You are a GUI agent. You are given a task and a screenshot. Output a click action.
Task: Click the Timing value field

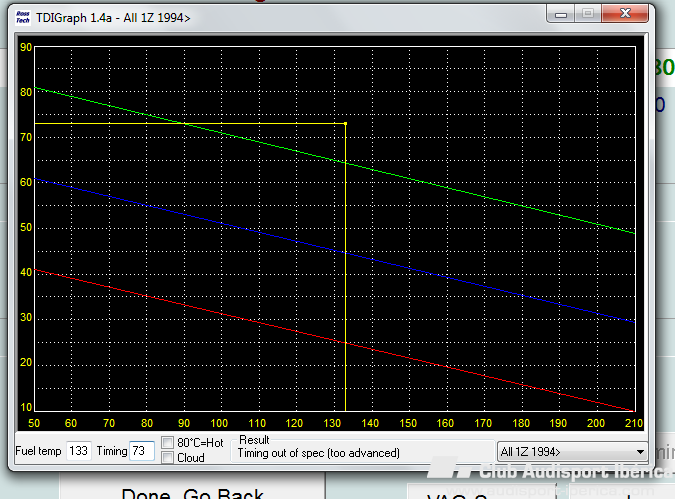[x=142, y=451]
